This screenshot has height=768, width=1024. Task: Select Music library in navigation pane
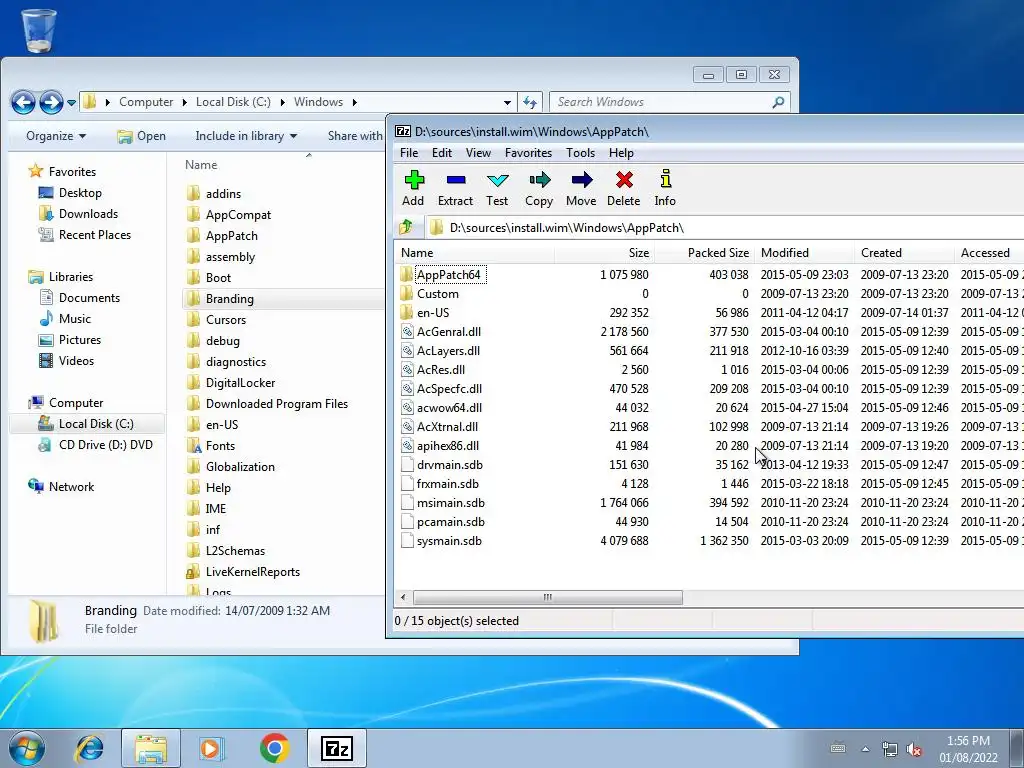point(74,319)
